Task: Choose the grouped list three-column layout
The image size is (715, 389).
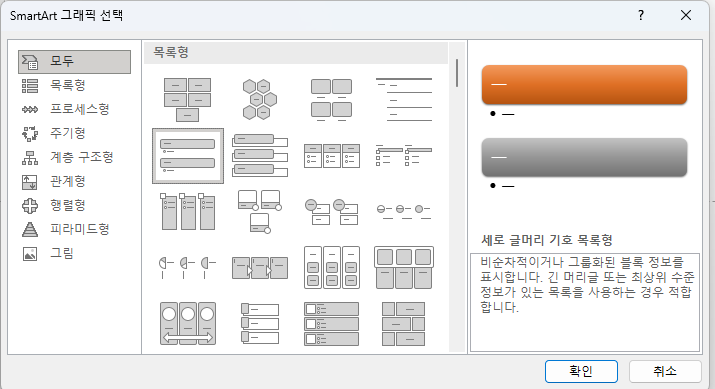Action: pos(332,268)
